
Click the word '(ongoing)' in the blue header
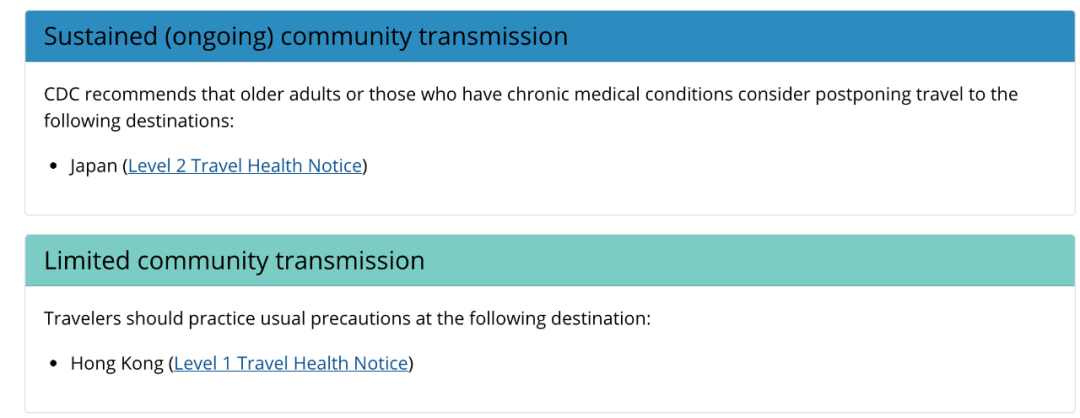pyautogui.click(x=223, y=37)
